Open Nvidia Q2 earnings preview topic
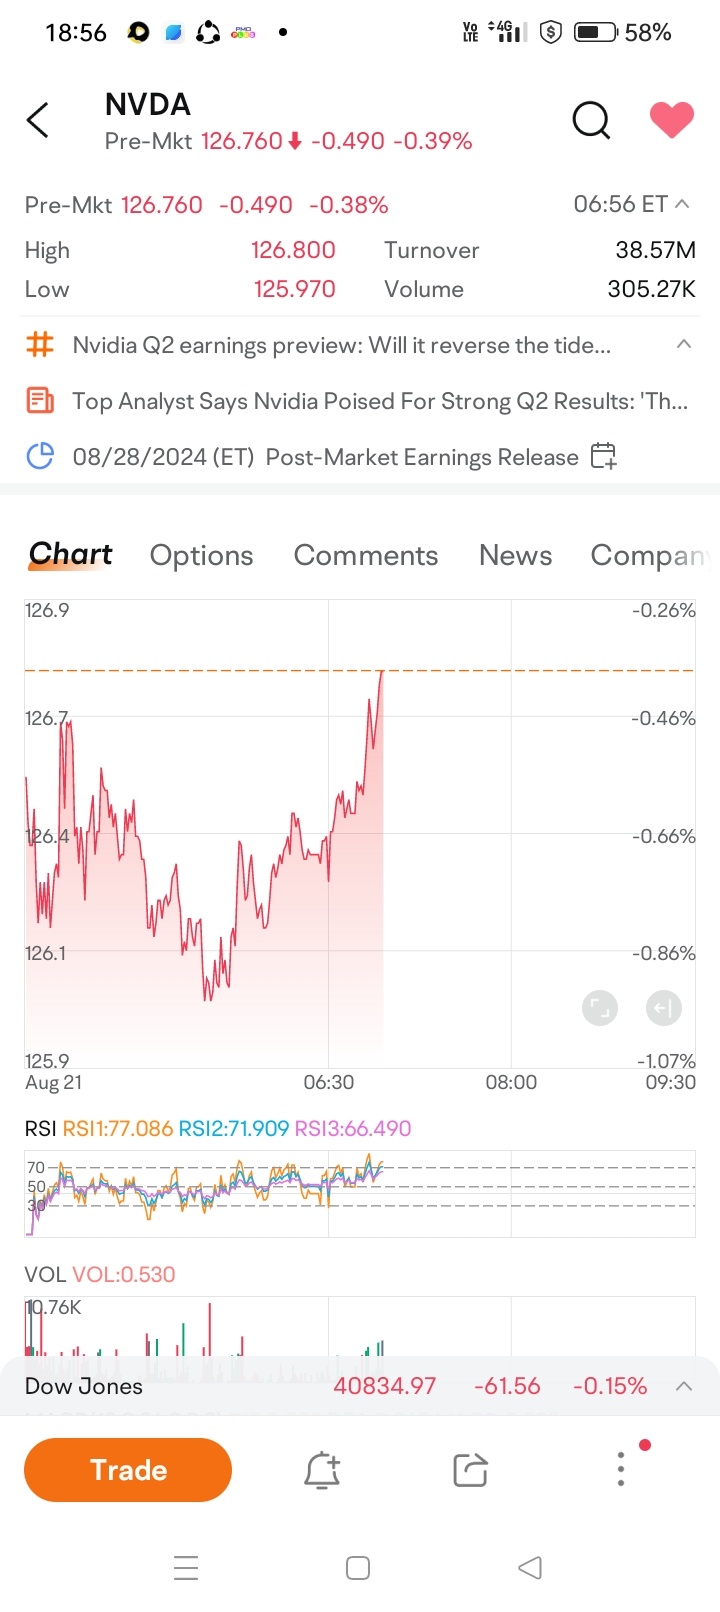The height and width of the screenshot is (1612, 720). [341, 346]
